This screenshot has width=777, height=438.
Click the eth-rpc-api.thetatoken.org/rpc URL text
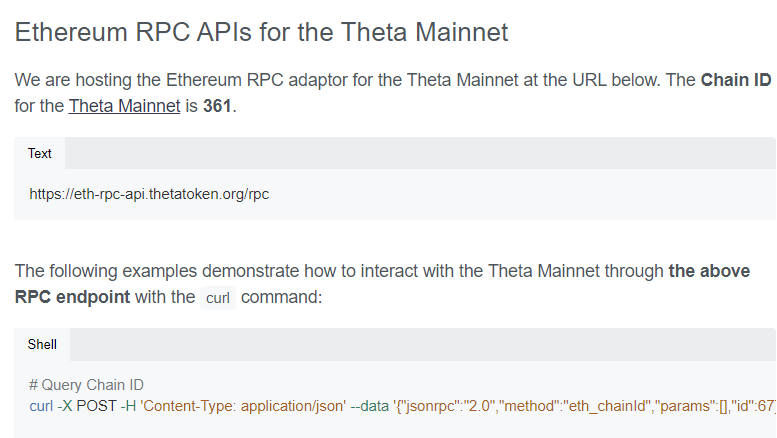click(x=149, y=194)
